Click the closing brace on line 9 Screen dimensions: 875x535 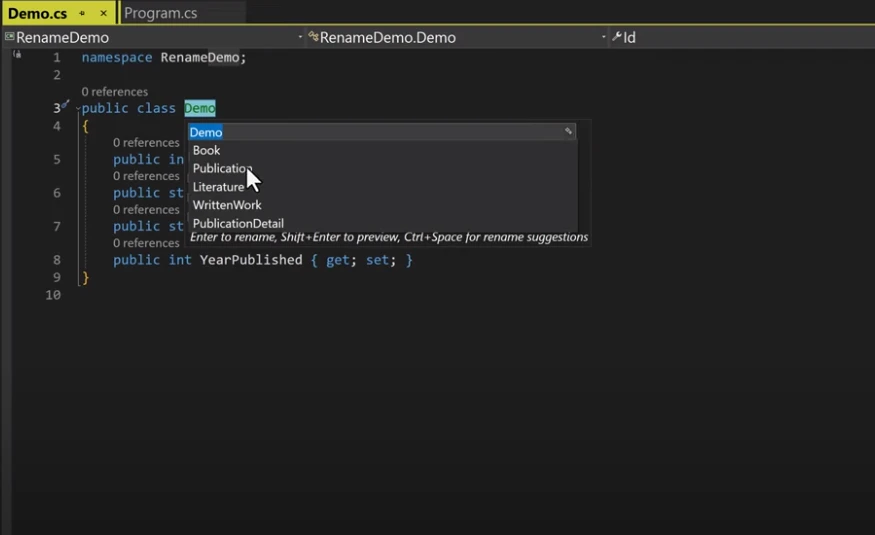tap(85, 278)
